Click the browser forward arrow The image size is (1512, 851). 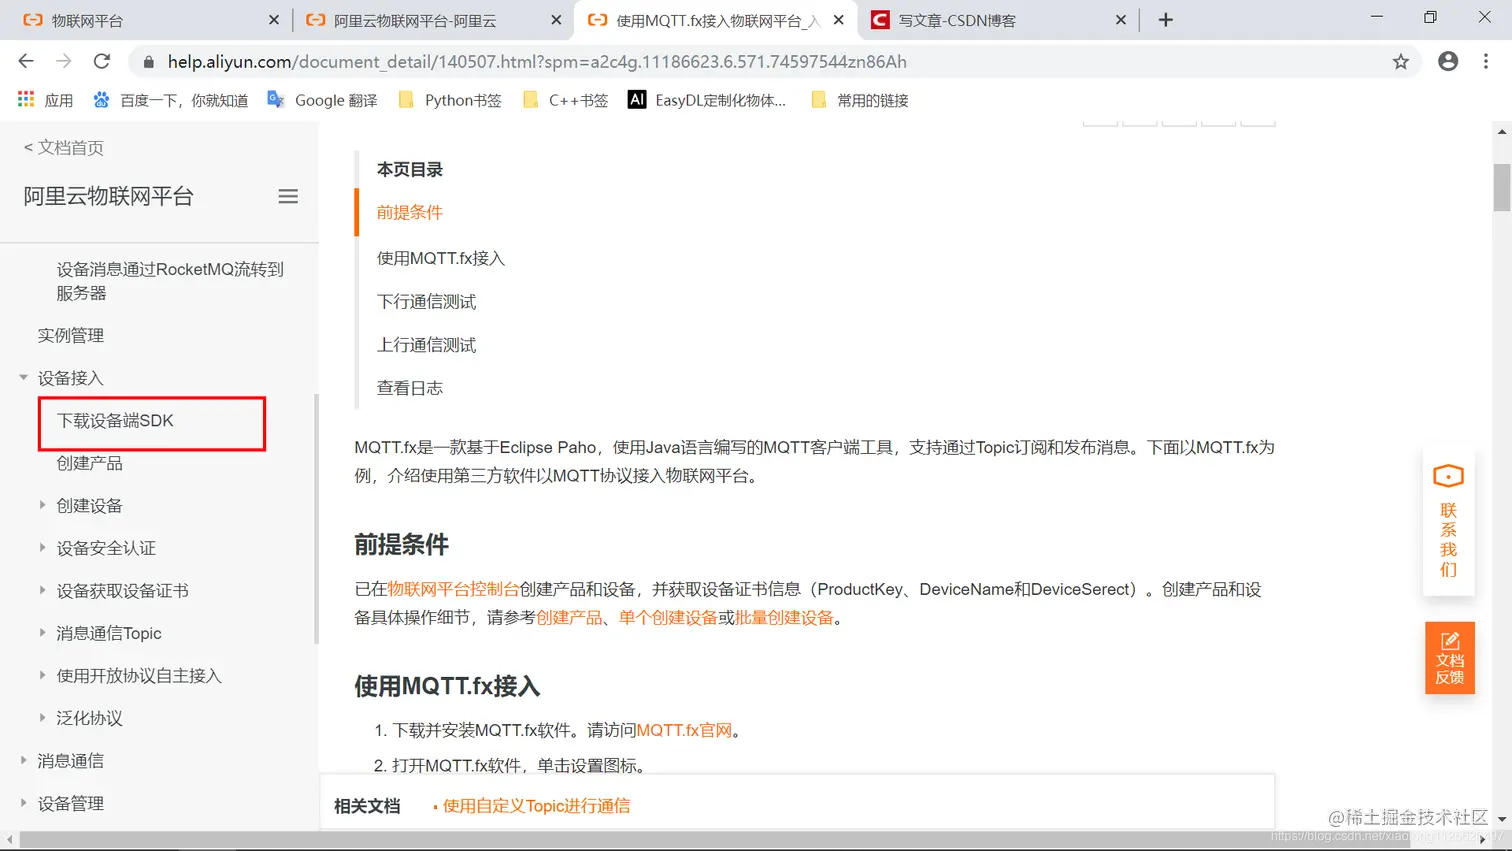coord(64,61)
